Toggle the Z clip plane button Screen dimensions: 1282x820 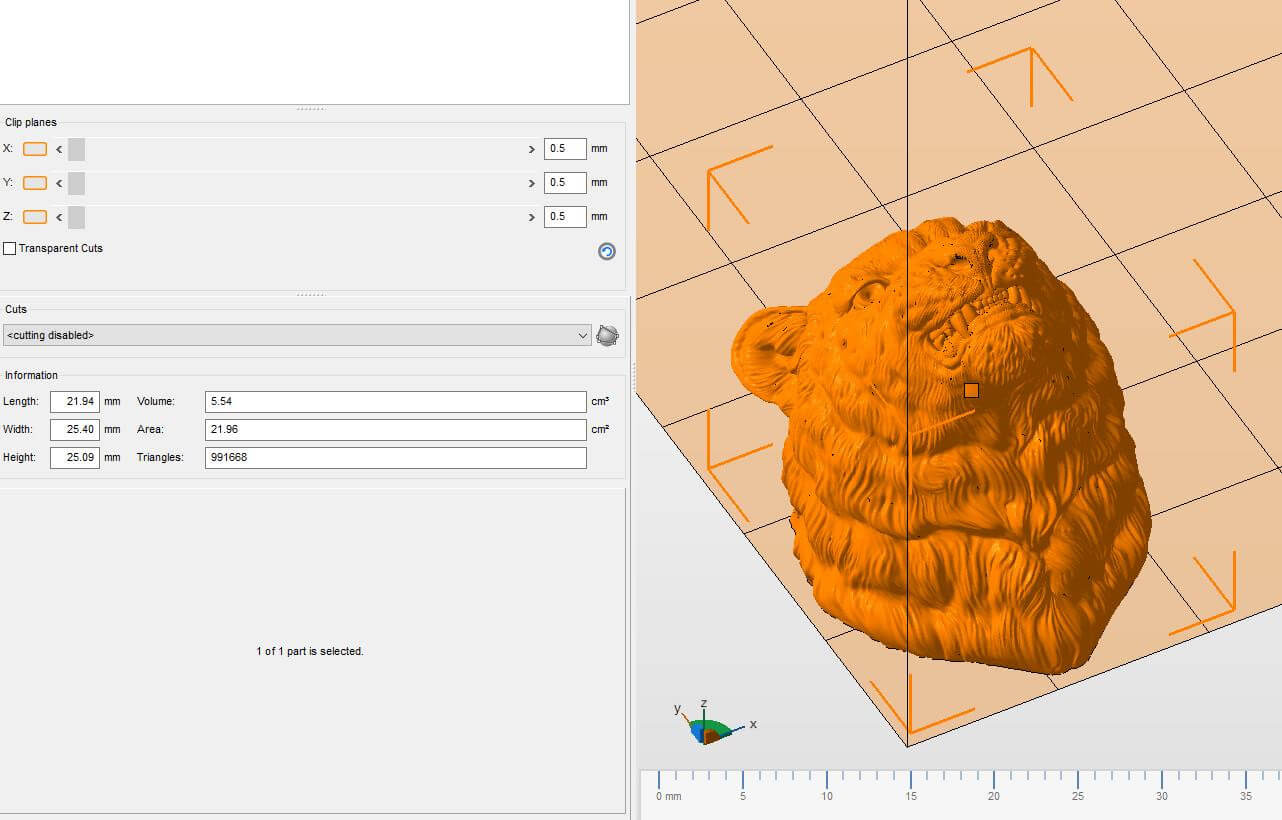click(35, 217)
